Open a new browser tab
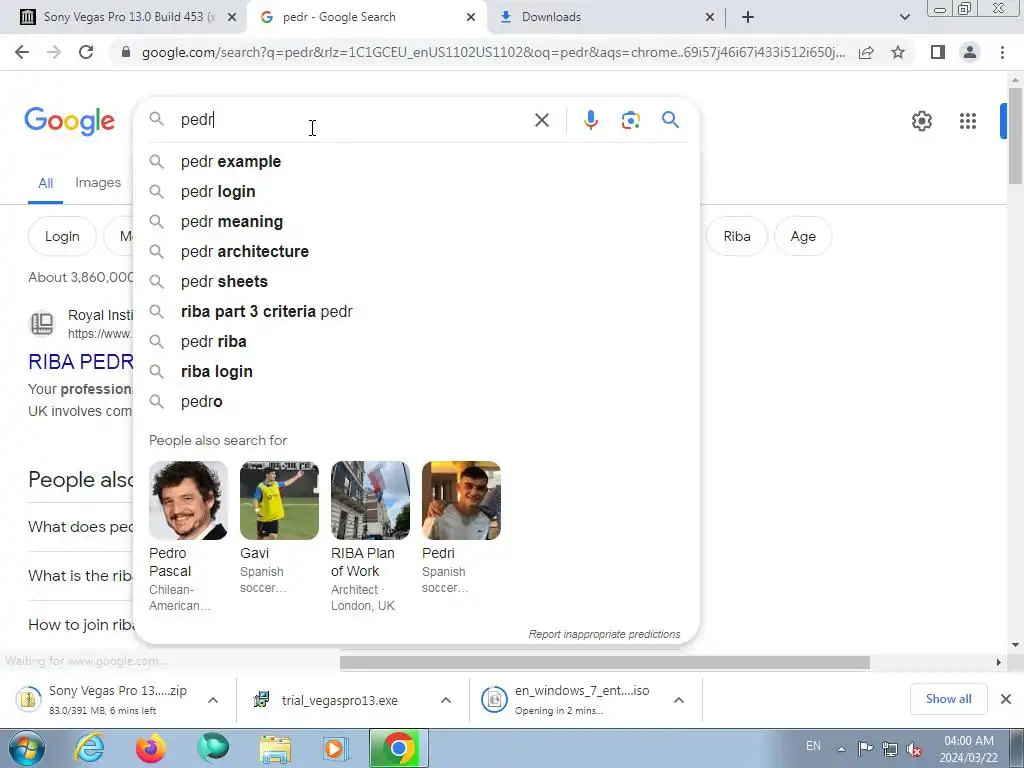This screenshot has height=768, width=1024. tap(748, 17)
